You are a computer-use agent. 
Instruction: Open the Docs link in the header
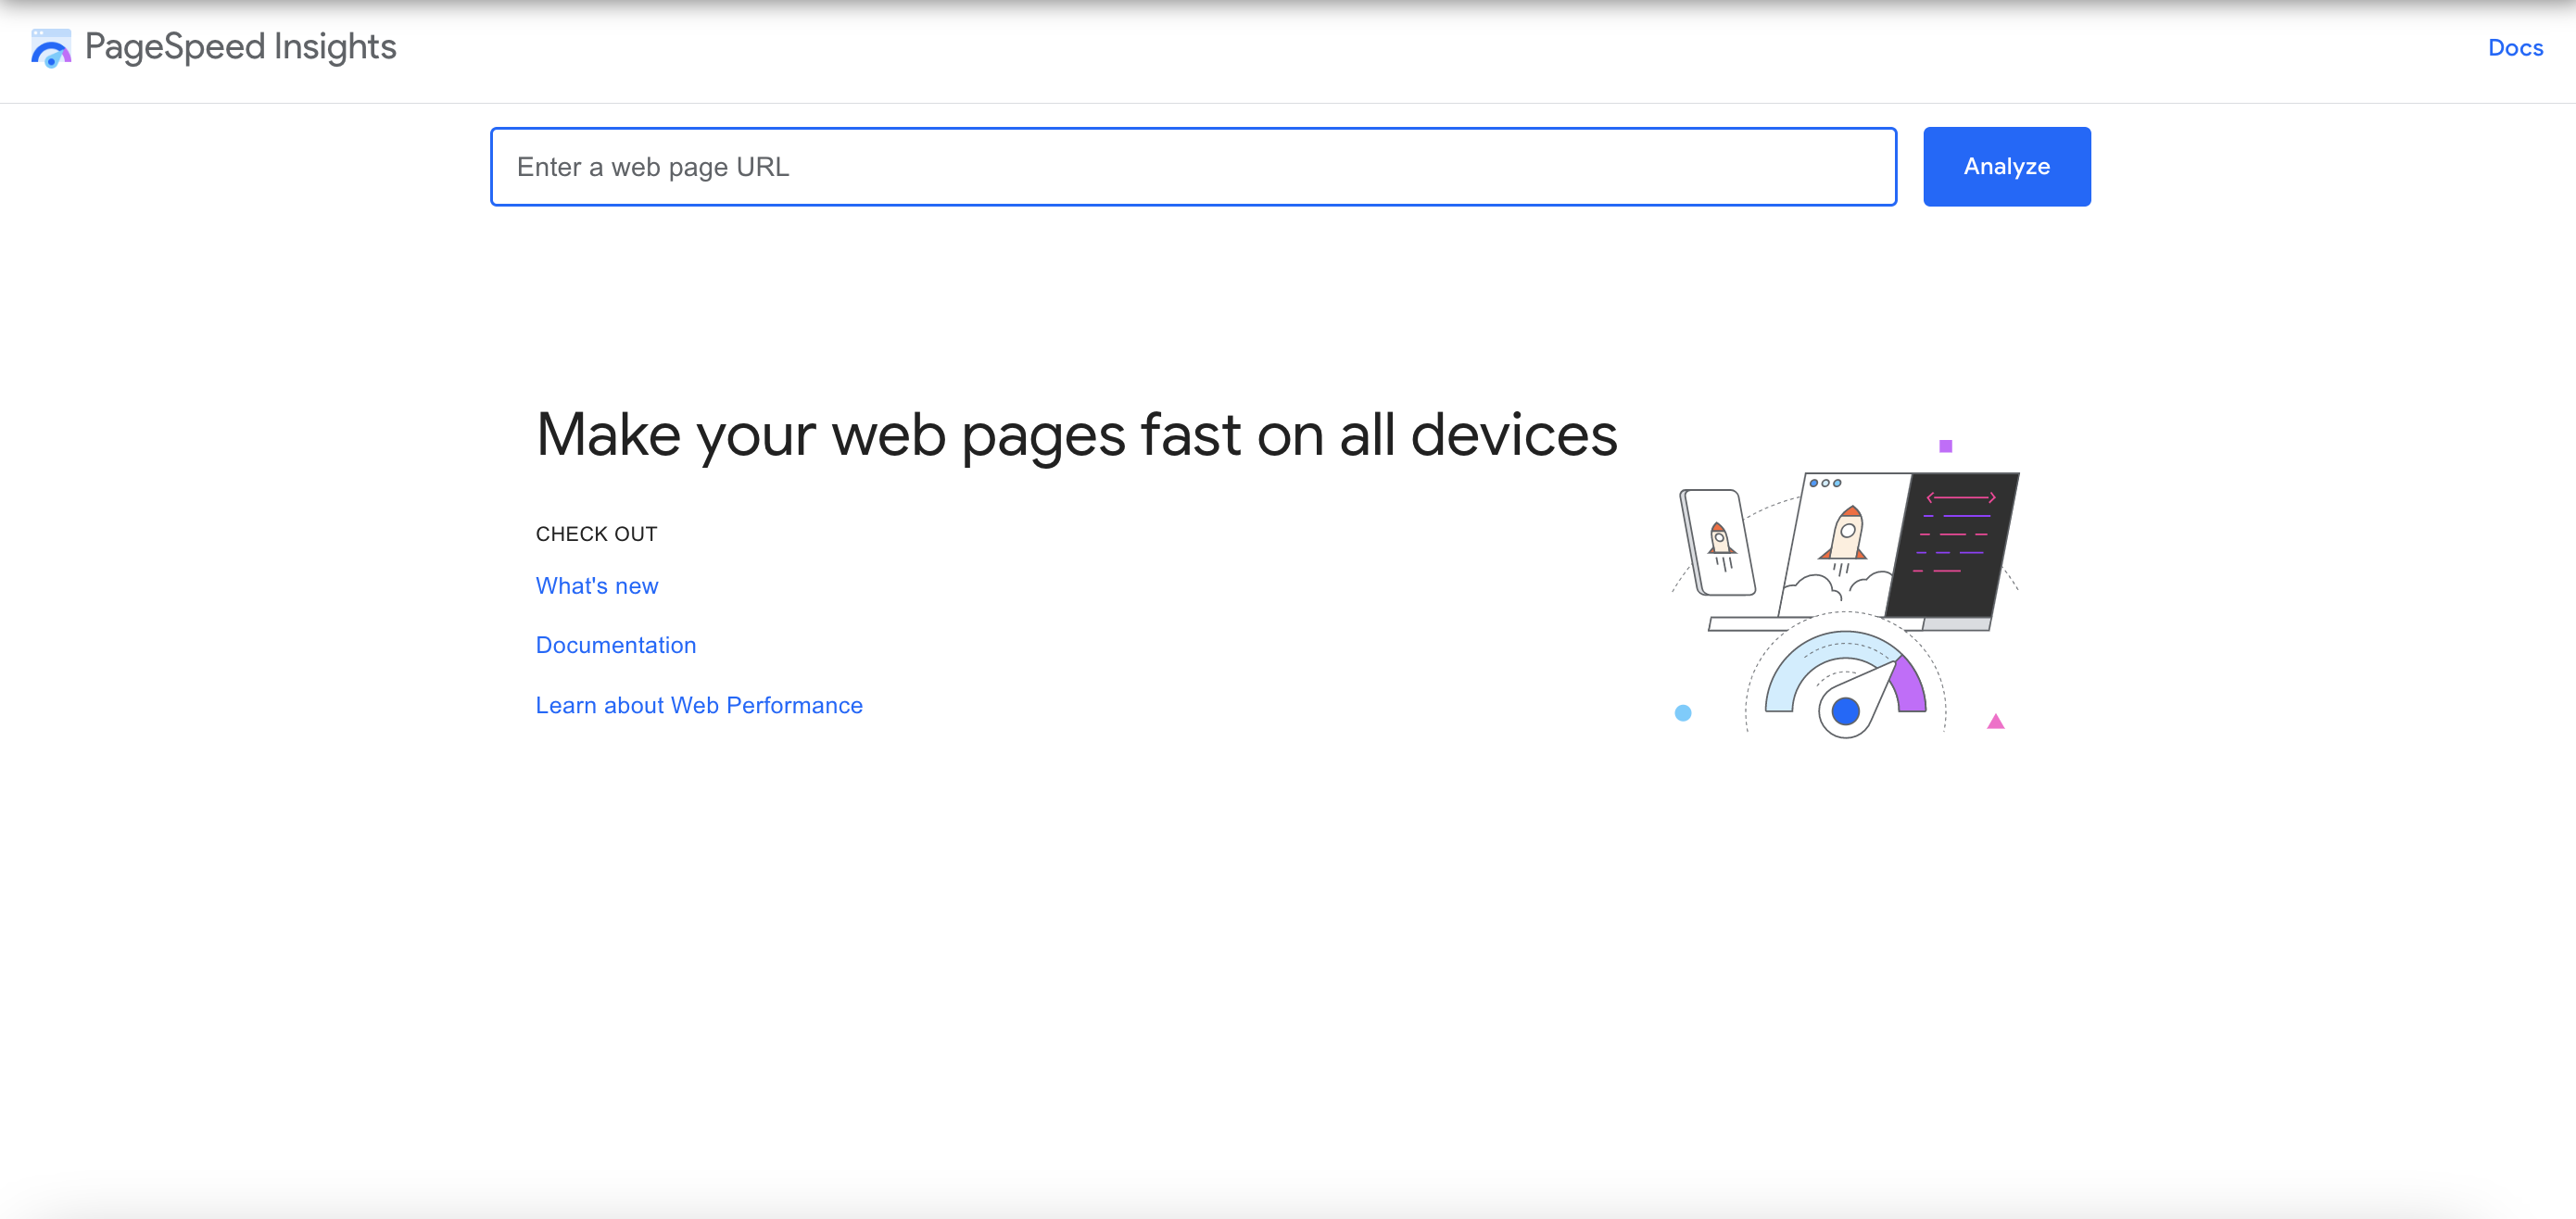click(2515, 48)
